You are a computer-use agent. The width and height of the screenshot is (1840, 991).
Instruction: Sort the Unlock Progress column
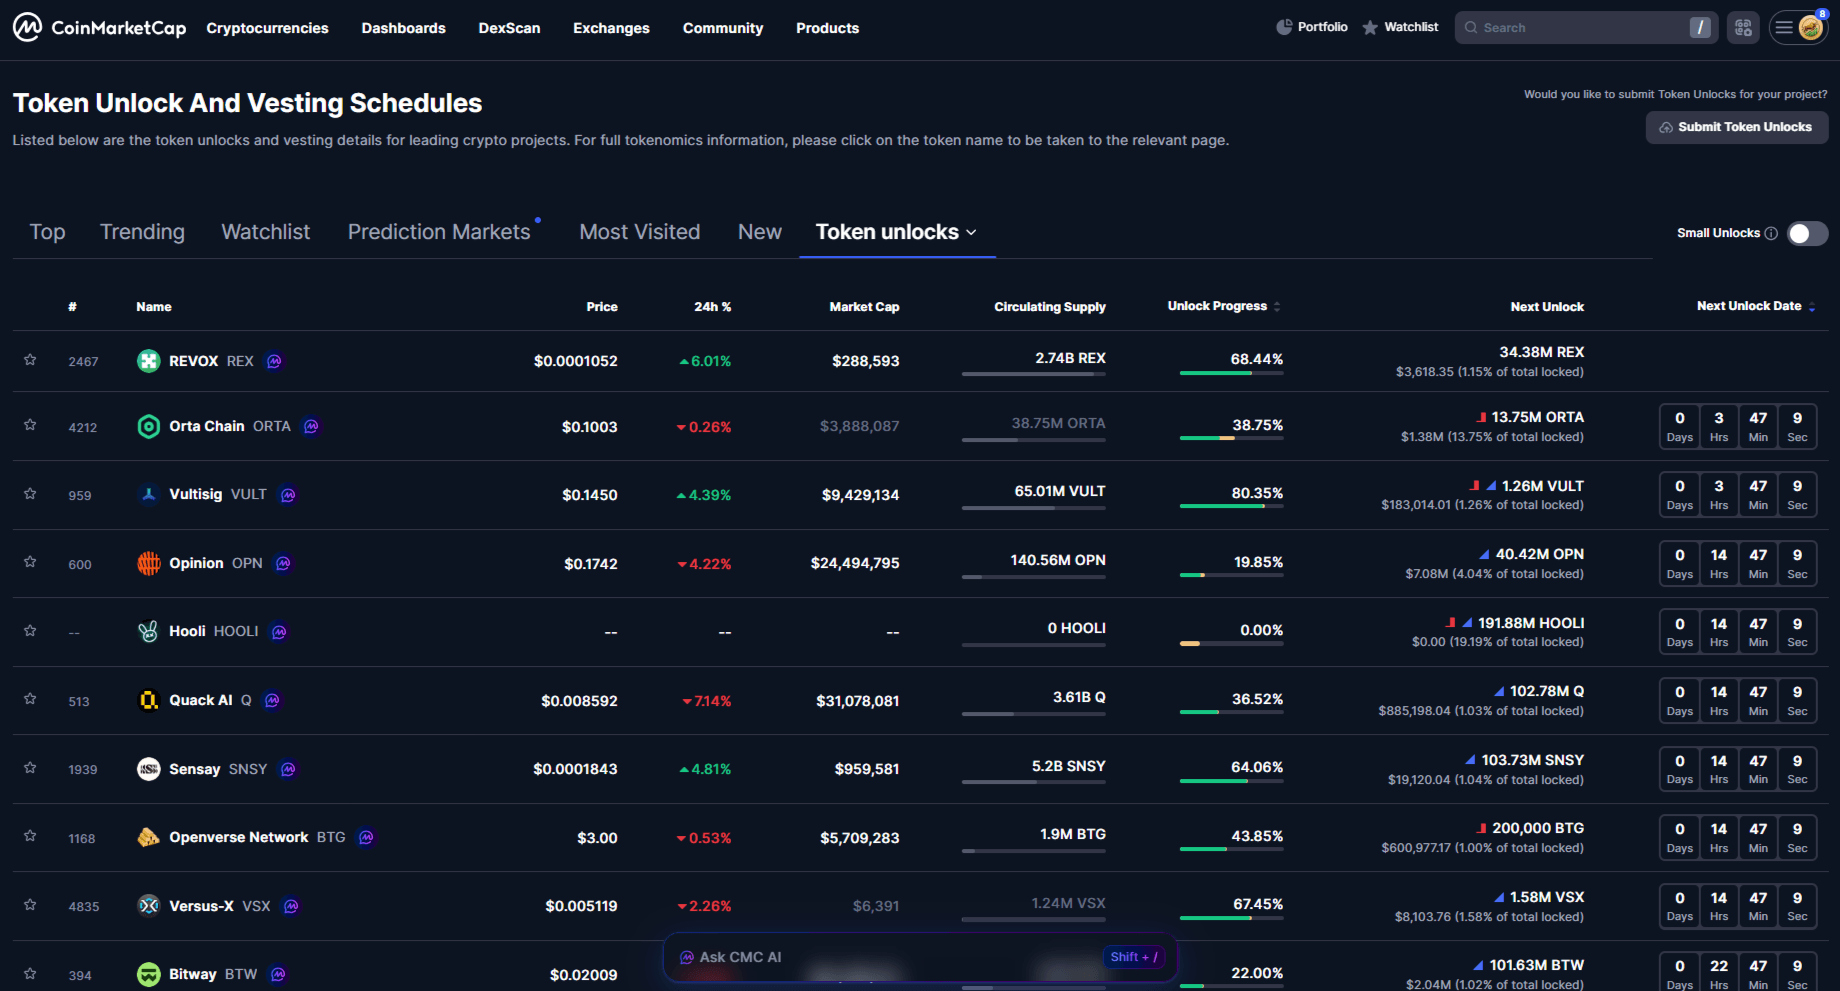(x=1278, y=306)
